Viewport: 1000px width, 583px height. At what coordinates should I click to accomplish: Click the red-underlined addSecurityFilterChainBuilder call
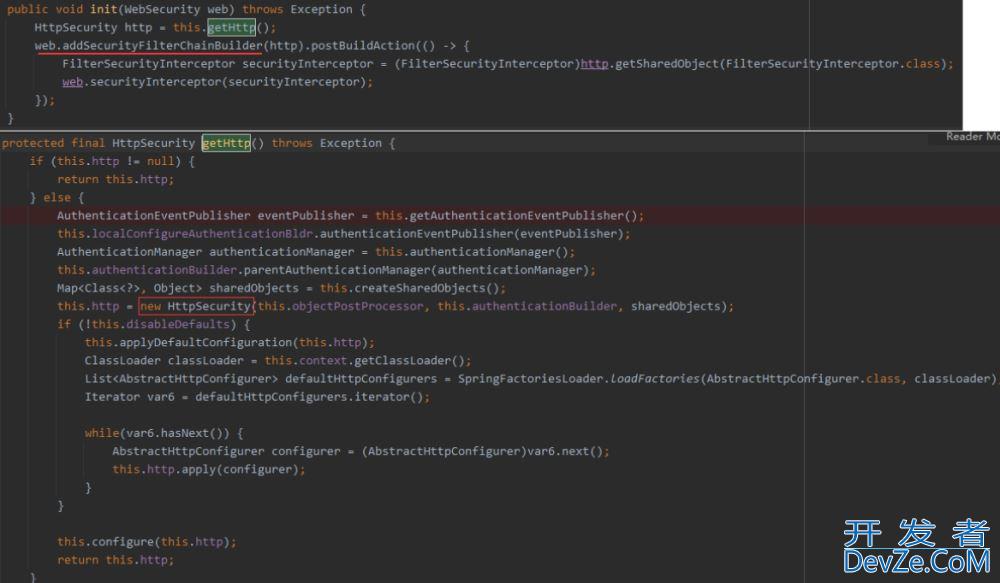click(x=162, y=46)
